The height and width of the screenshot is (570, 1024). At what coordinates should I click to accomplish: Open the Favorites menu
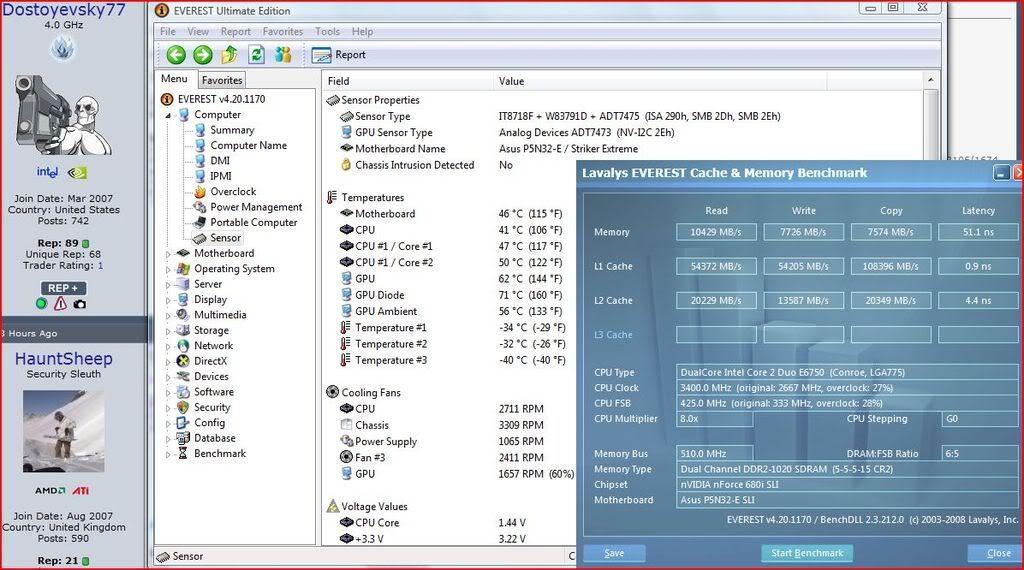(283, 31)
